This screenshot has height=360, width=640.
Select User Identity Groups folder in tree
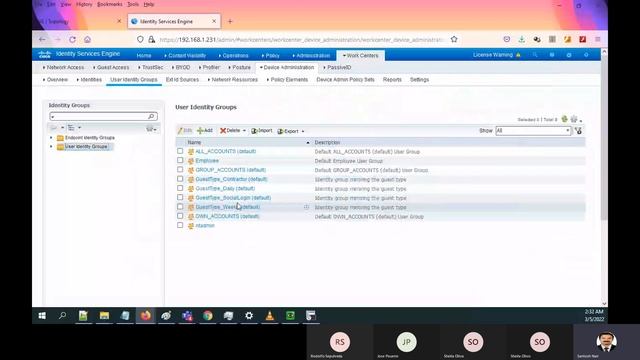tap(86, 147)
